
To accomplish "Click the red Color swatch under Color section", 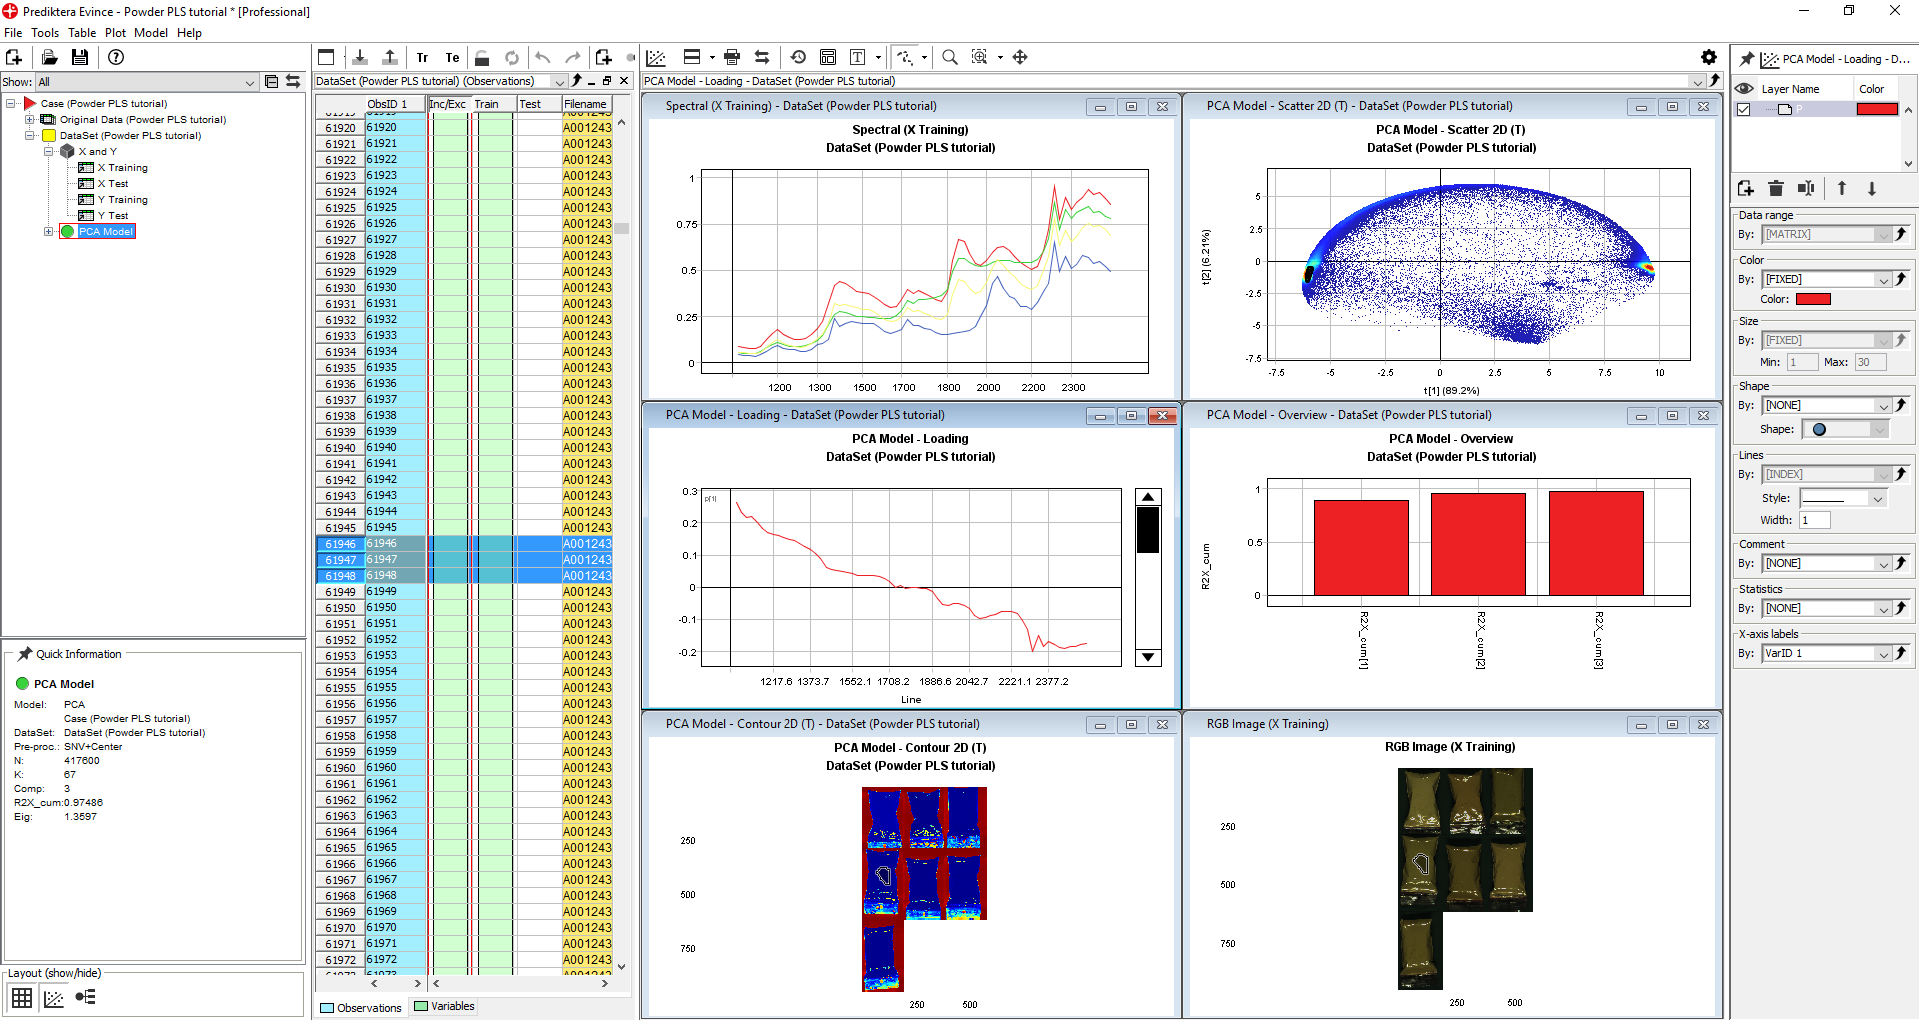I will click(x=1813, y=299).
